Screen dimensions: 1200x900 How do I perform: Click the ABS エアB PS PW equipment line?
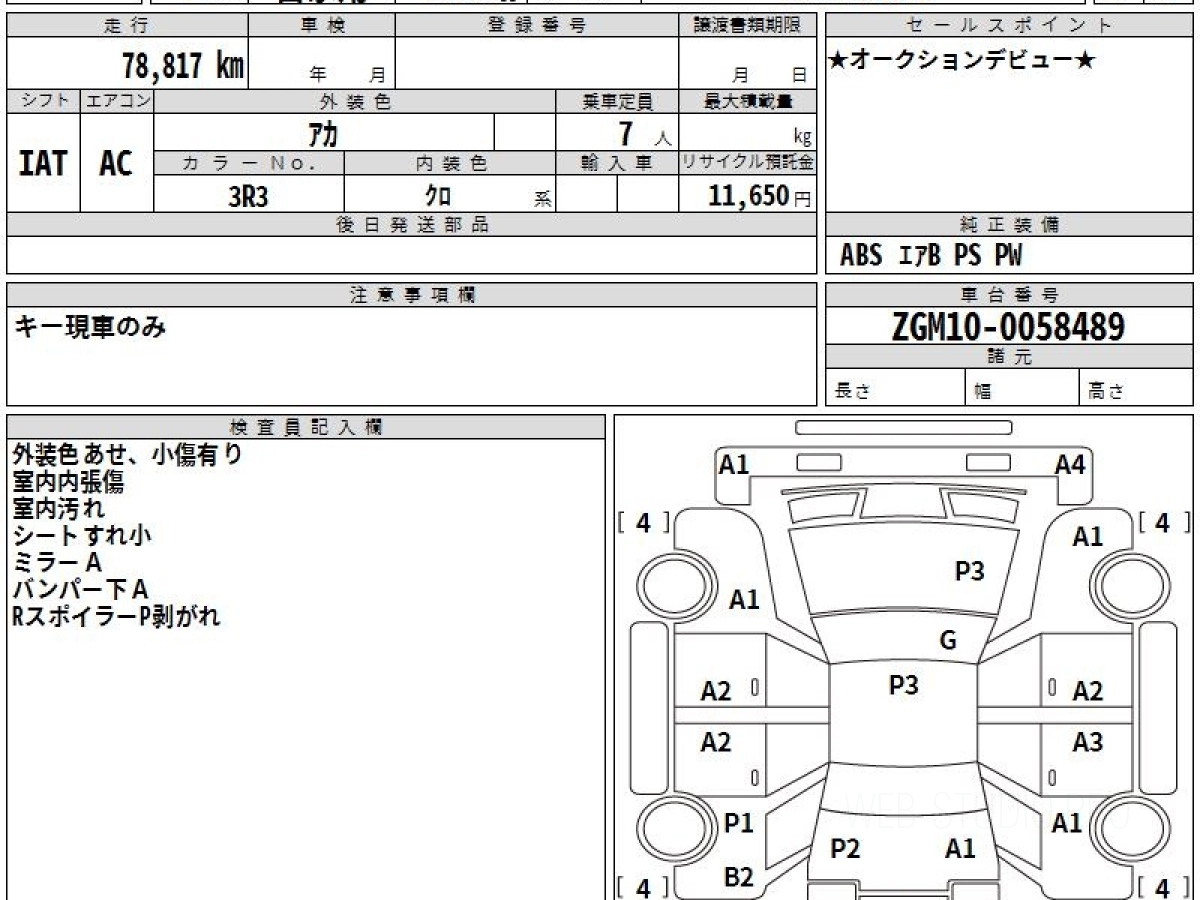tap(931, 256)
